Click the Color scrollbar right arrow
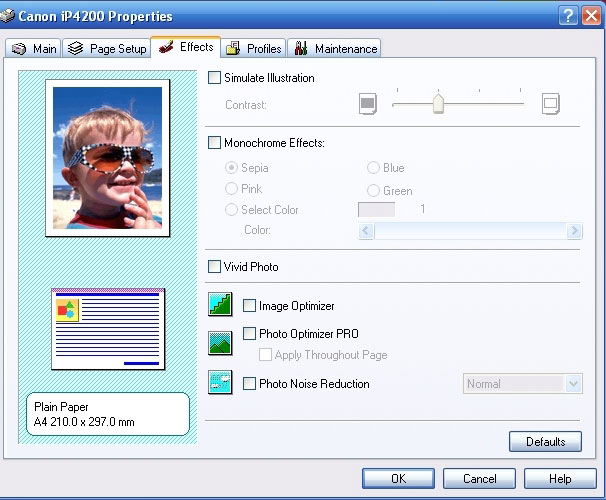 click(x=575, y=231)
